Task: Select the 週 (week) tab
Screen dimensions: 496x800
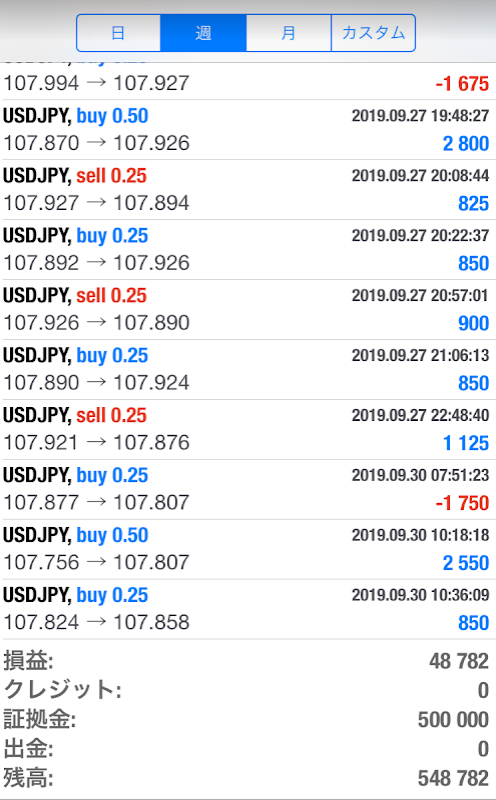Action: 203,33
